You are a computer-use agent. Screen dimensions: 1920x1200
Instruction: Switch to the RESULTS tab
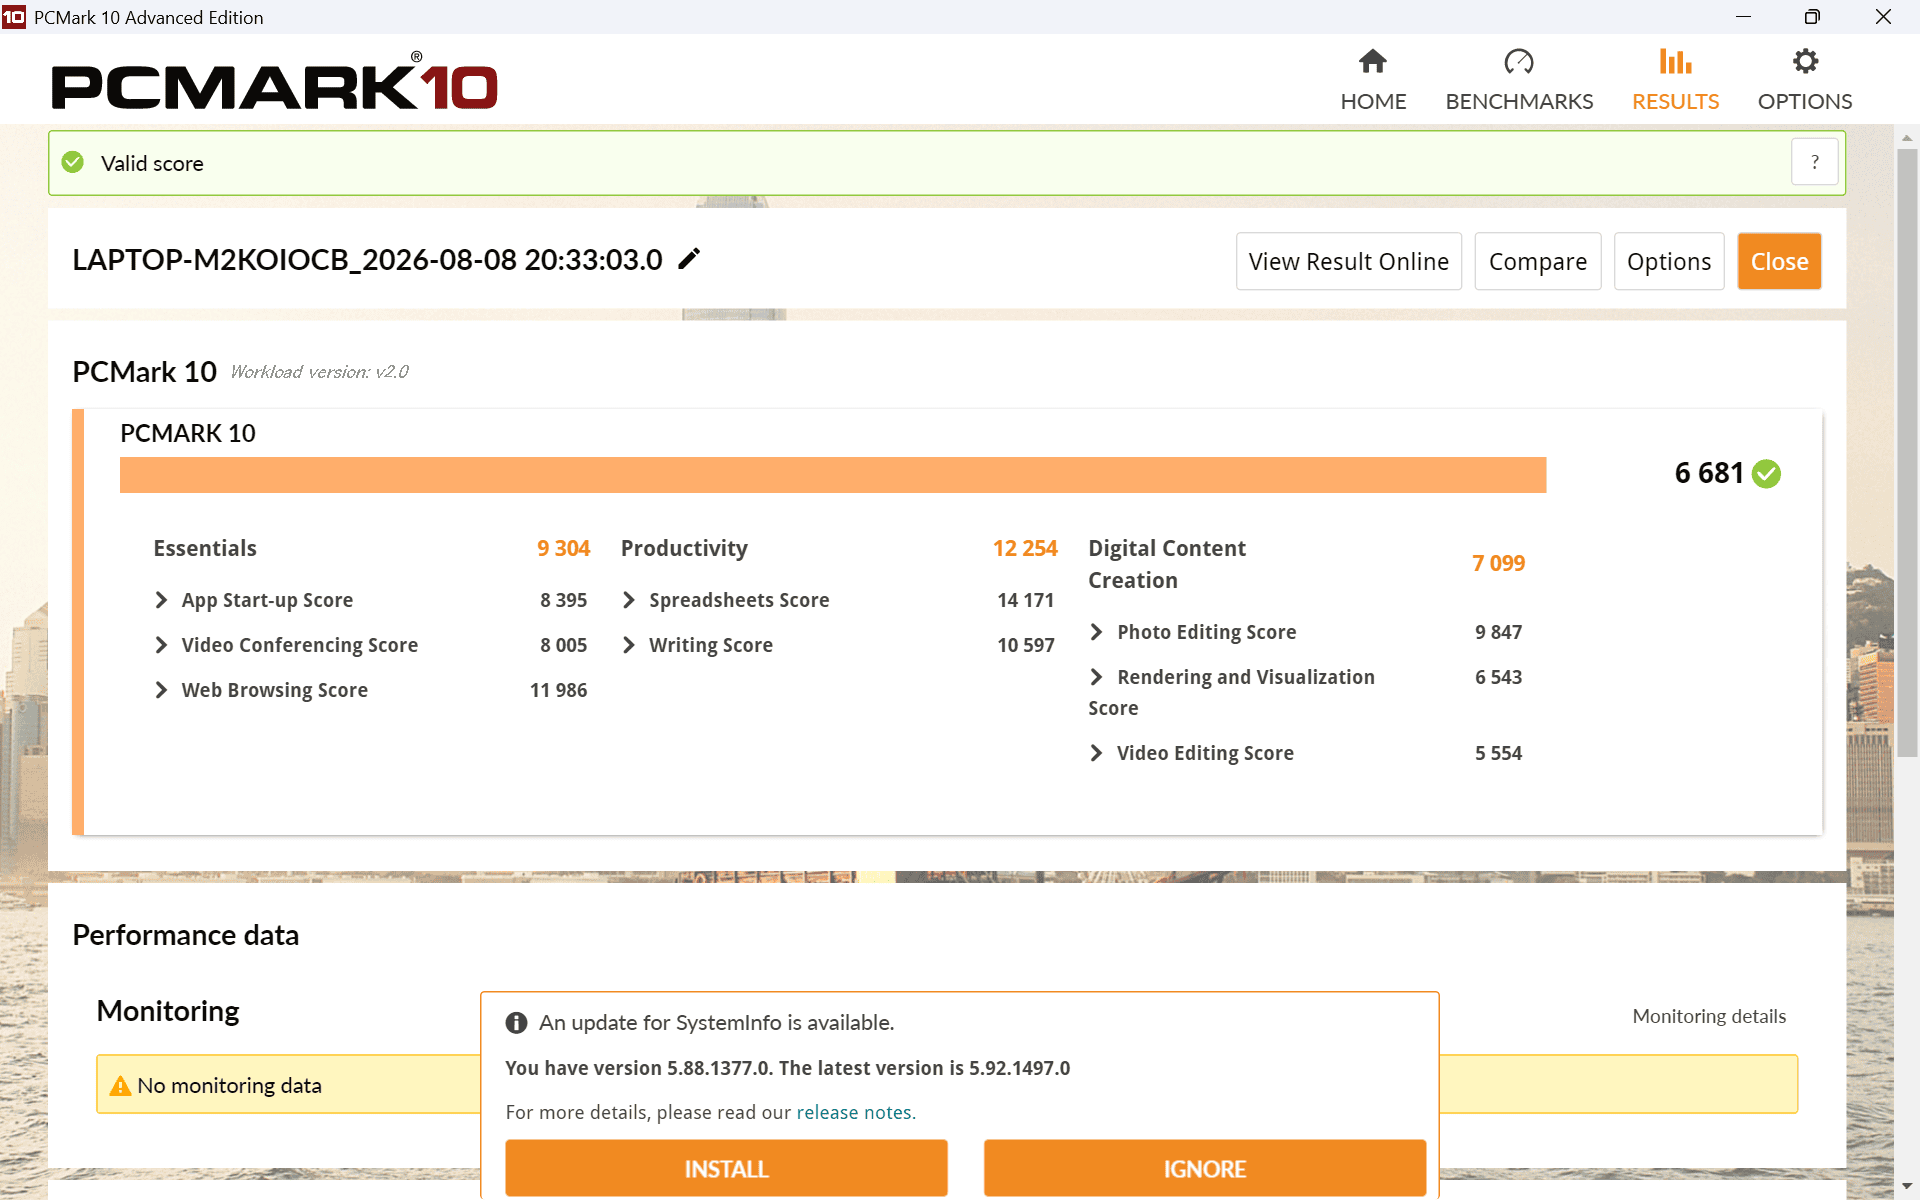[x=1675, y=80]
